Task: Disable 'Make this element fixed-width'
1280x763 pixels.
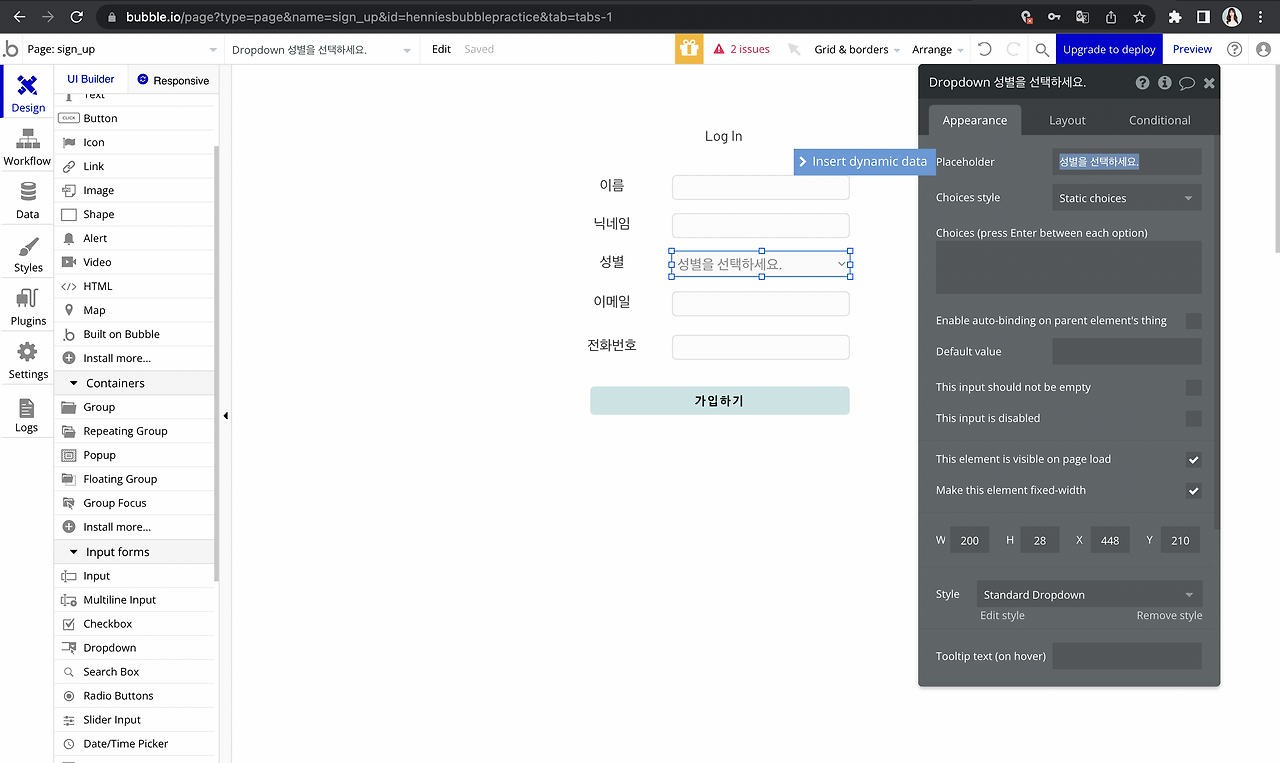Action: tap(1193, 490)
